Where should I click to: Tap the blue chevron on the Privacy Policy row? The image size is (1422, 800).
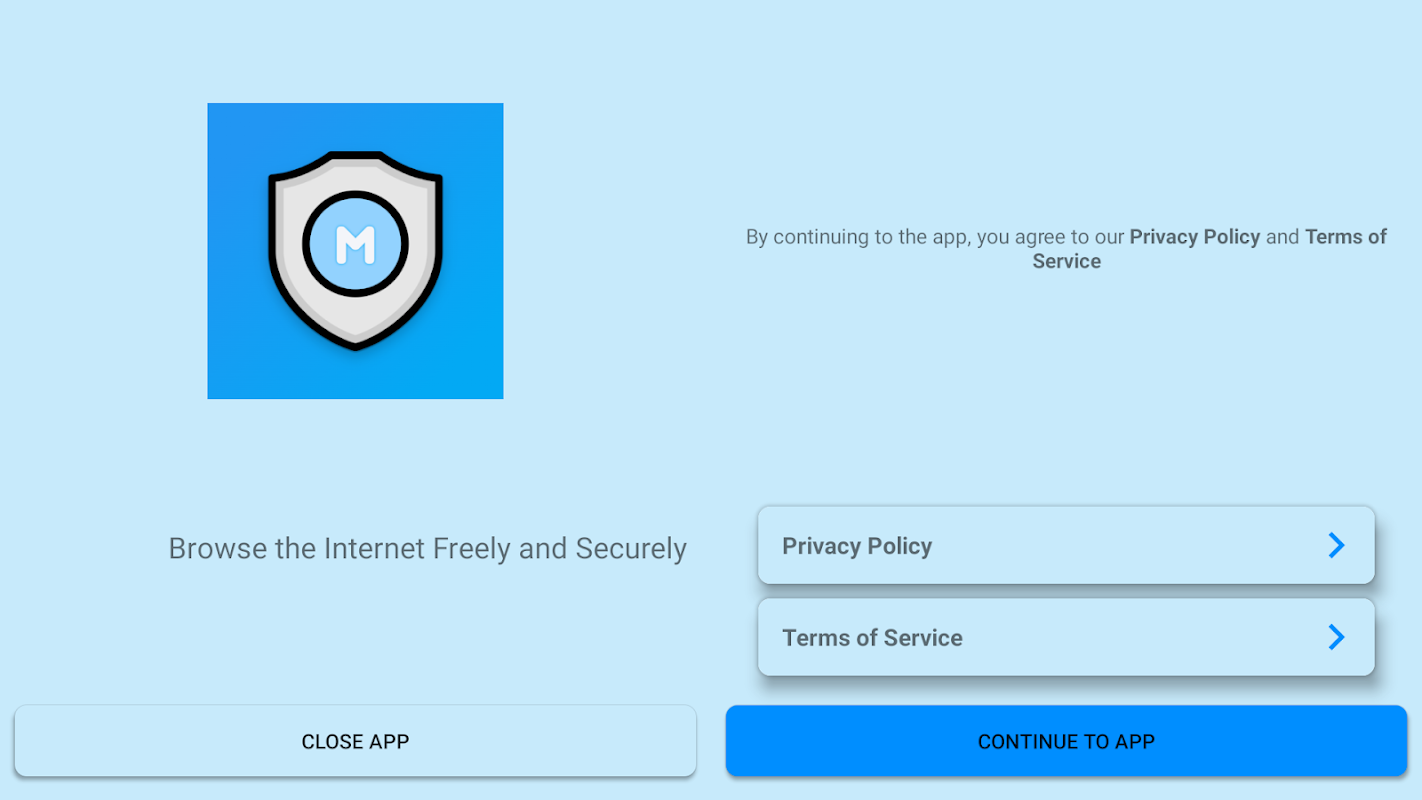pyautogui.click(x=1336, y=545)
